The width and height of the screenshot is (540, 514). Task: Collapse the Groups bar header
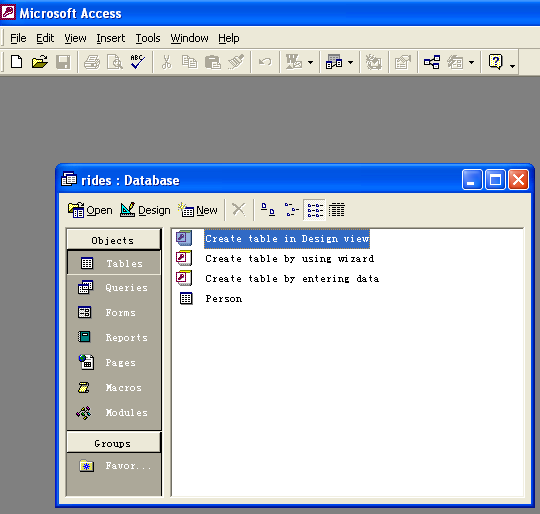click(x=114, y=443)
